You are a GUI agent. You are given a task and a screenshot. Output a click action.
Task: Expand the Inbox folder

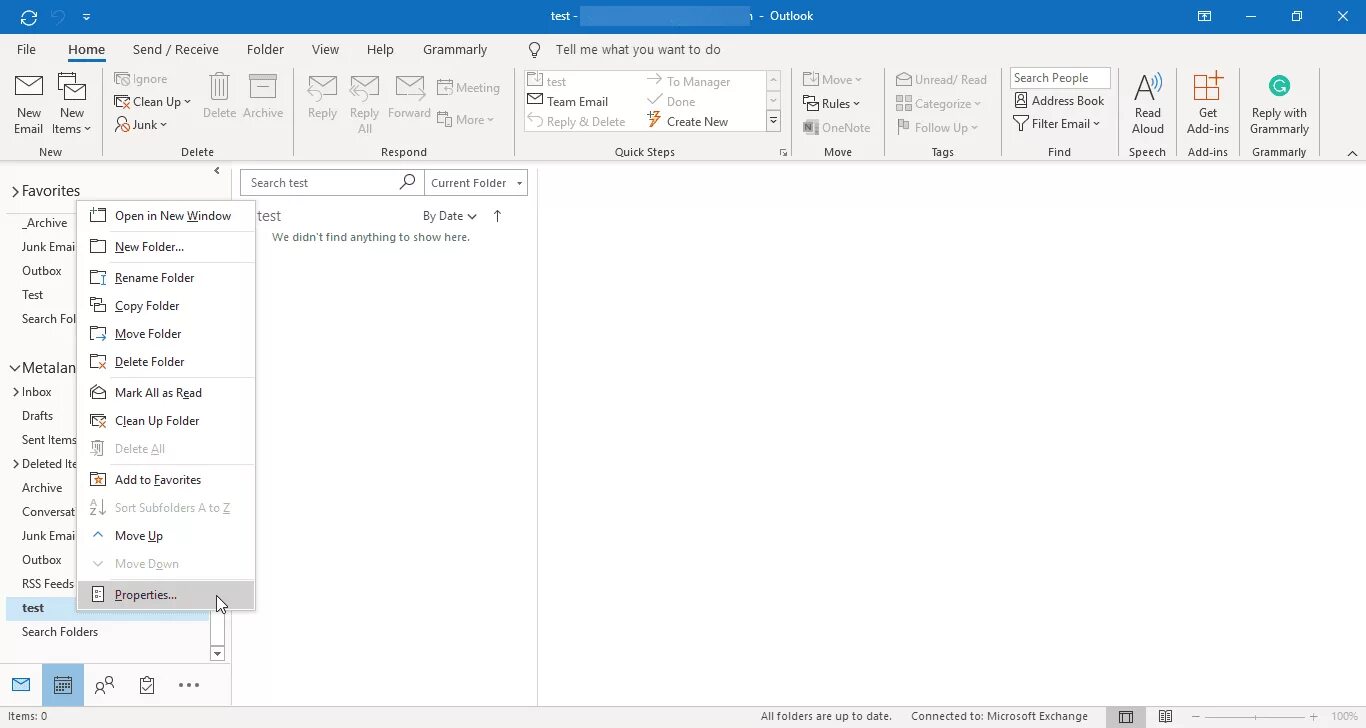[15, 393]
